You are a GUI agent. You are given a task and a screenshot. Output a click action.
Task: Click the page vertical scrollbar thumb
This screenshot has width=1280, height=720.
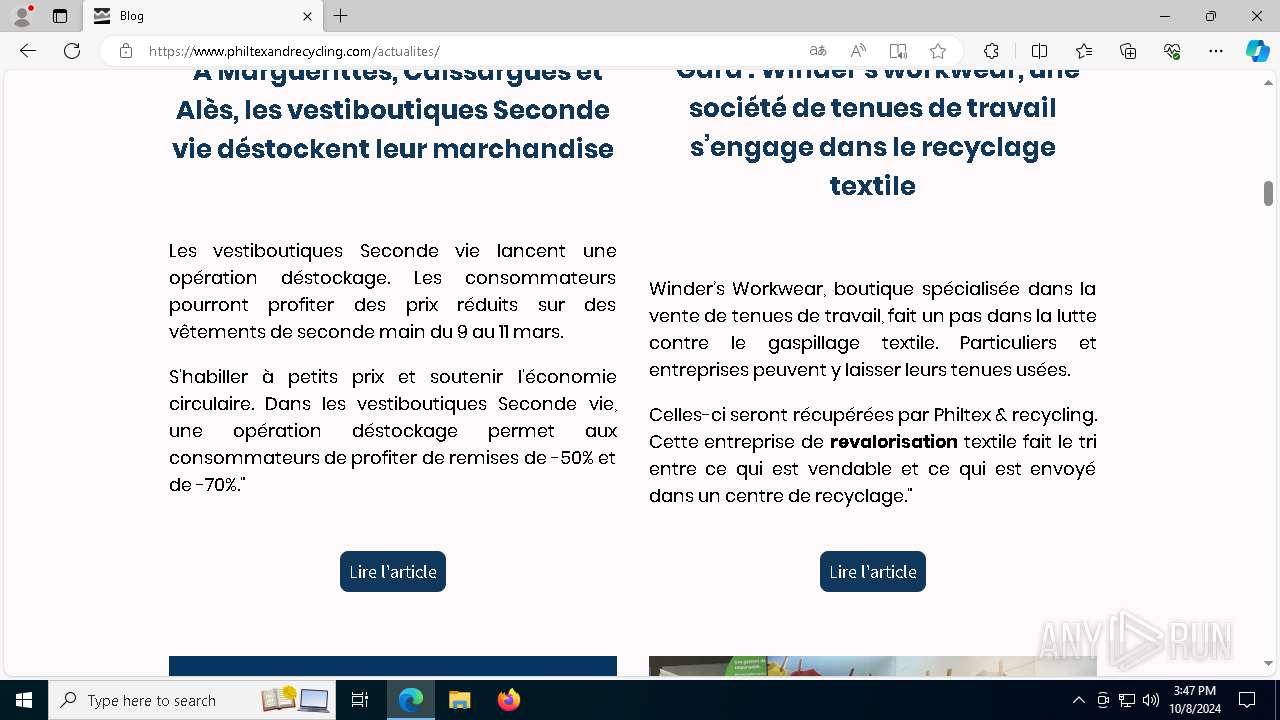[x=1268, y=193]
